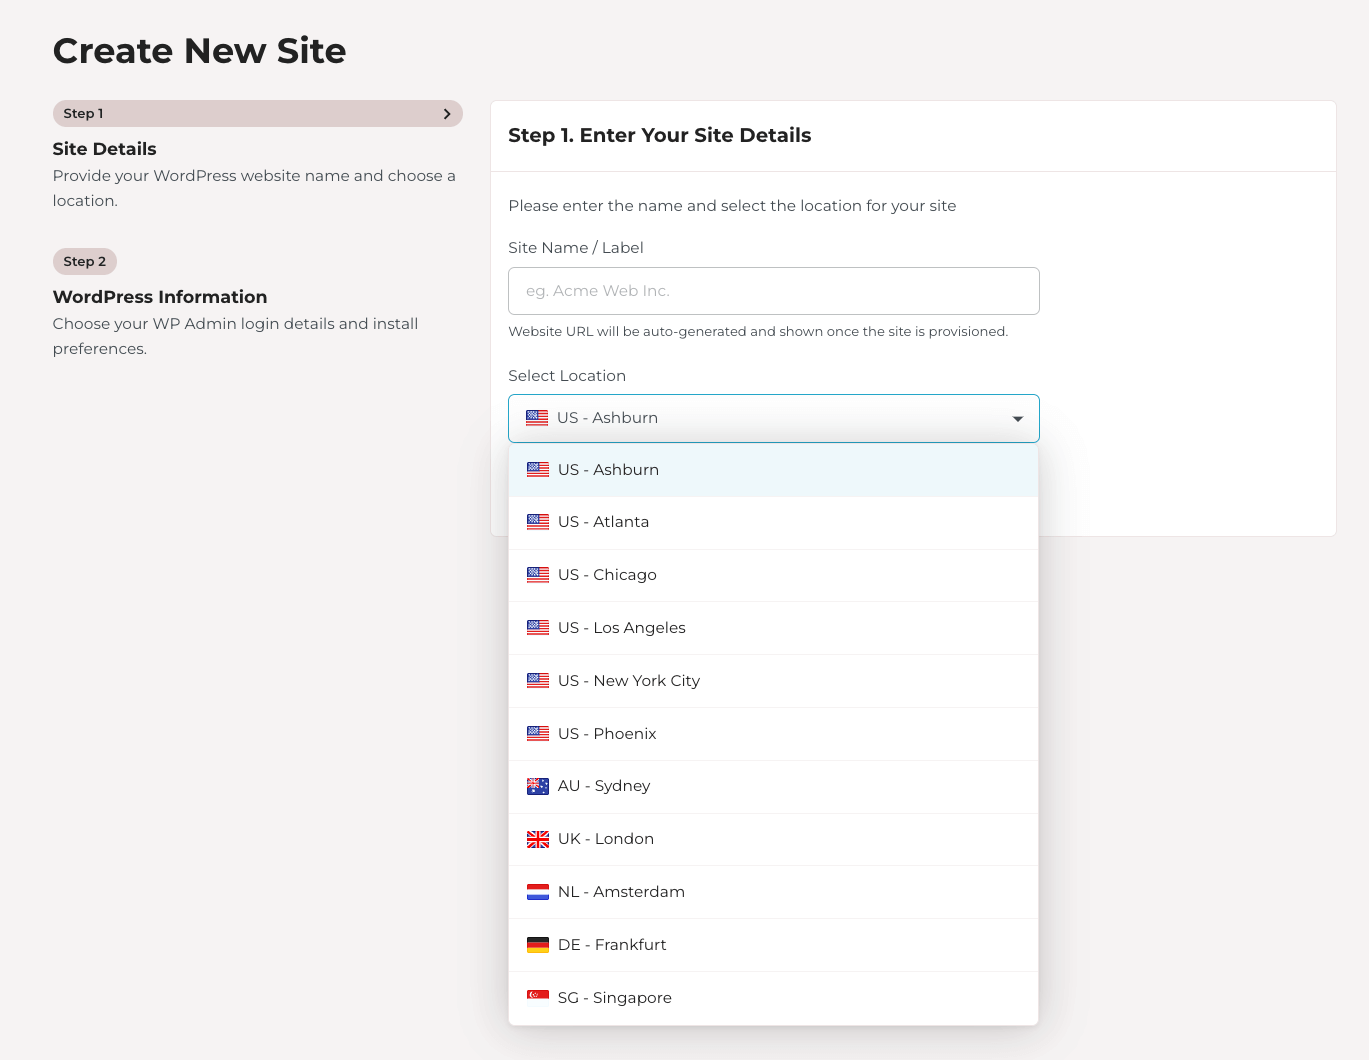The image size is (1369, 1060).
Task: Click the US flag icon beside New York City
Action: (538, 681)
